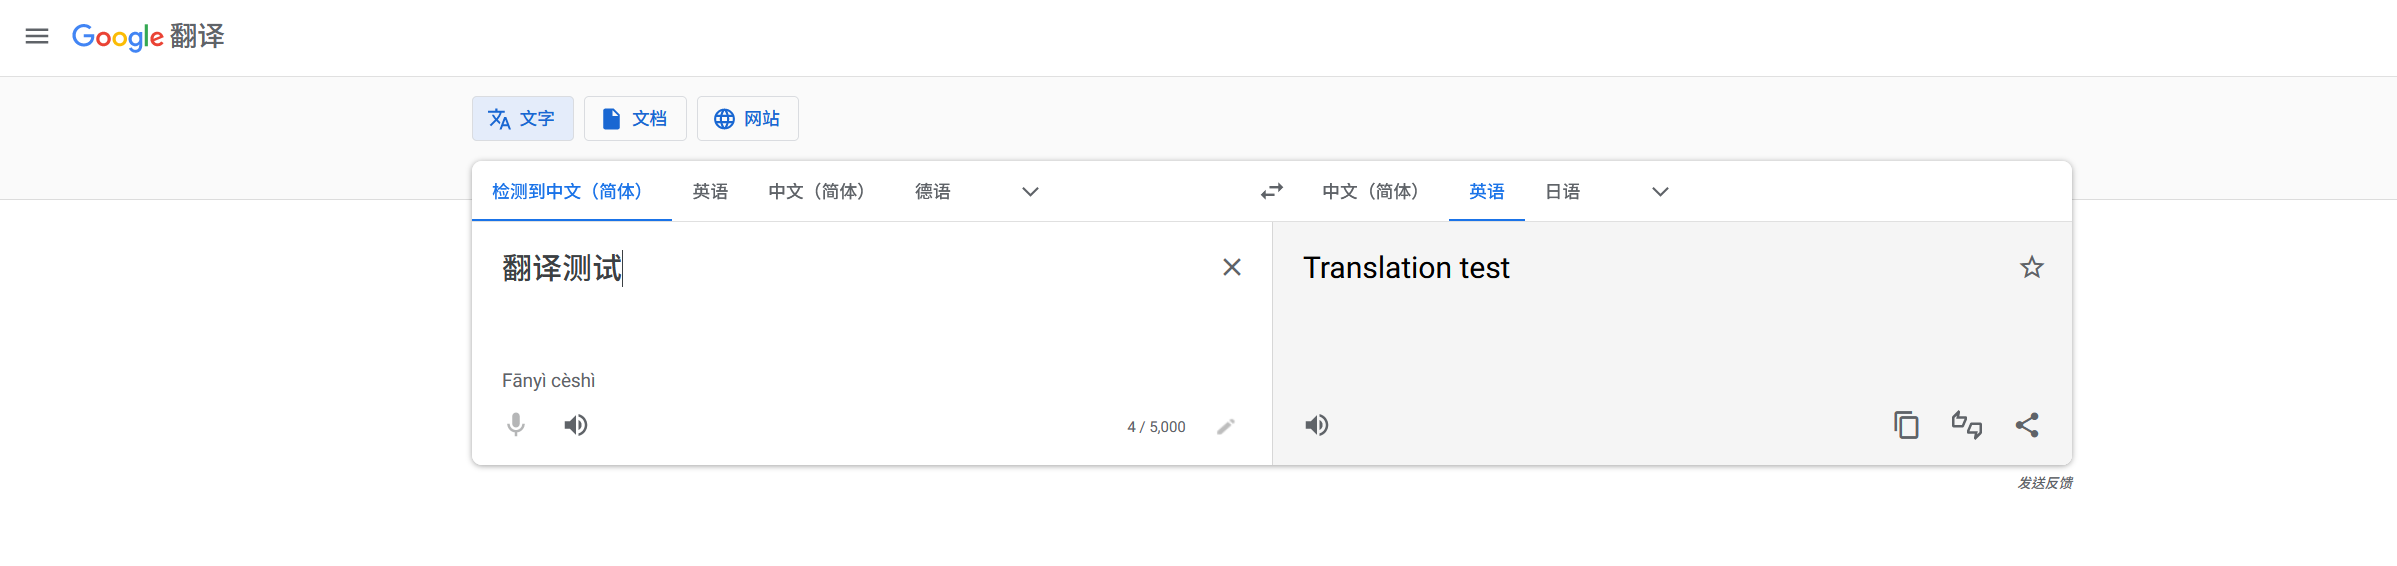Select 英语 as the source language
This screenshot has width=2397, height=566.
(x=710, y=192)
